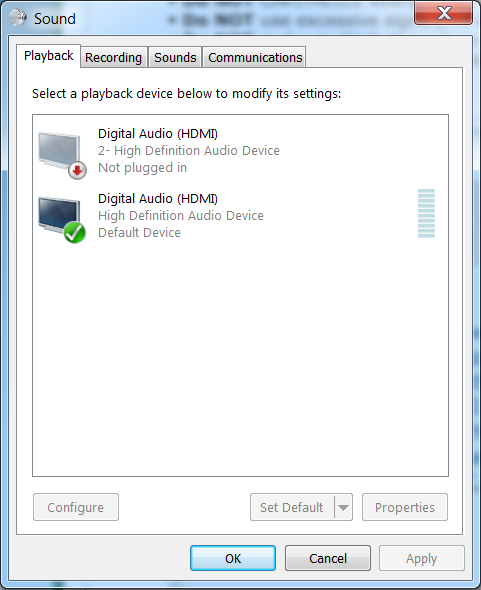Select the unplugged HDMI monitor icon
The width and height of the screenshot is (481, 590).
tap(59, 151)
